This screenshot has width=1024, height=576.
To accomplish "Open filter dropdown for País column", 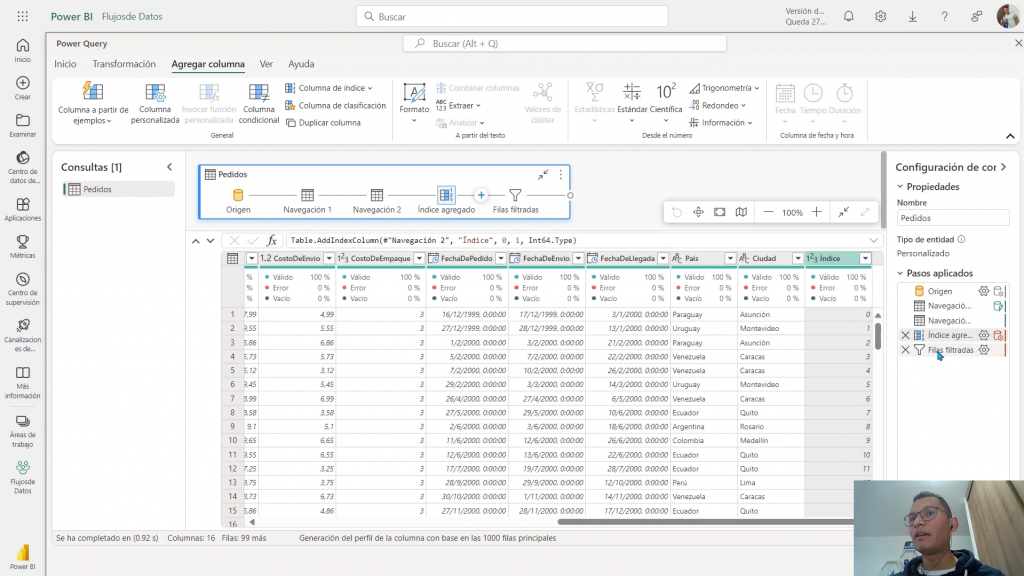I will click(x=729, y=259).
